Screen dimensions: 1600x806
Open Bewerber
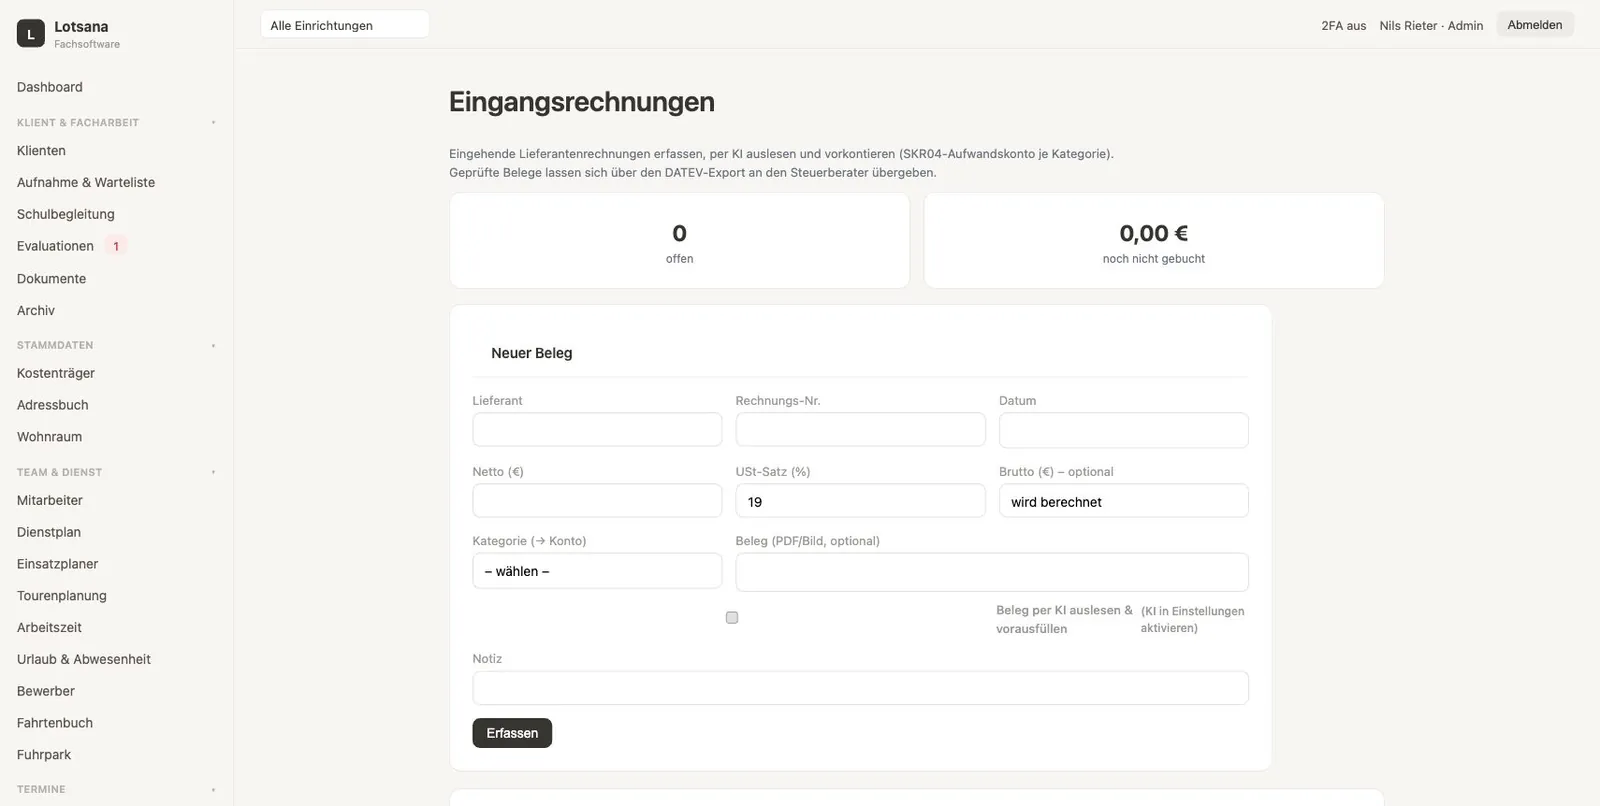click(46, 691)
